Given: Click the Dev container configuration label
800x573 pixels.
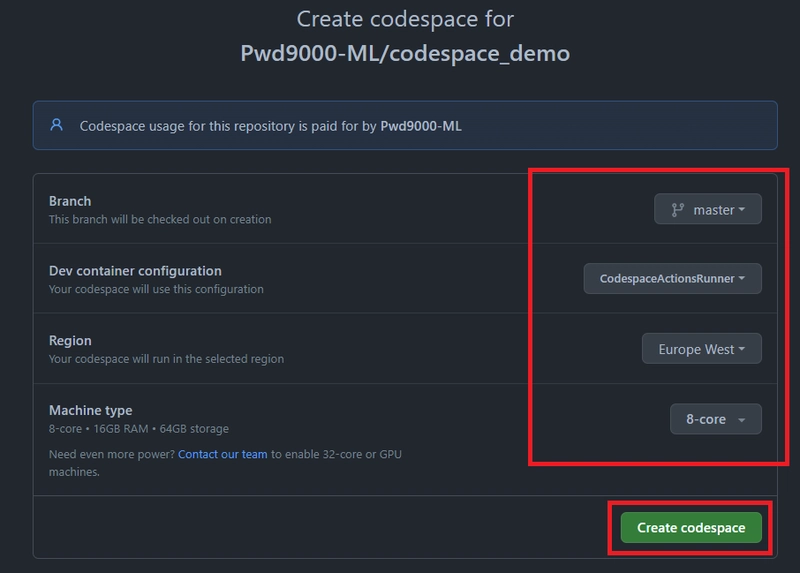Looking at the screenshot, I should click(x=135, y=271).
